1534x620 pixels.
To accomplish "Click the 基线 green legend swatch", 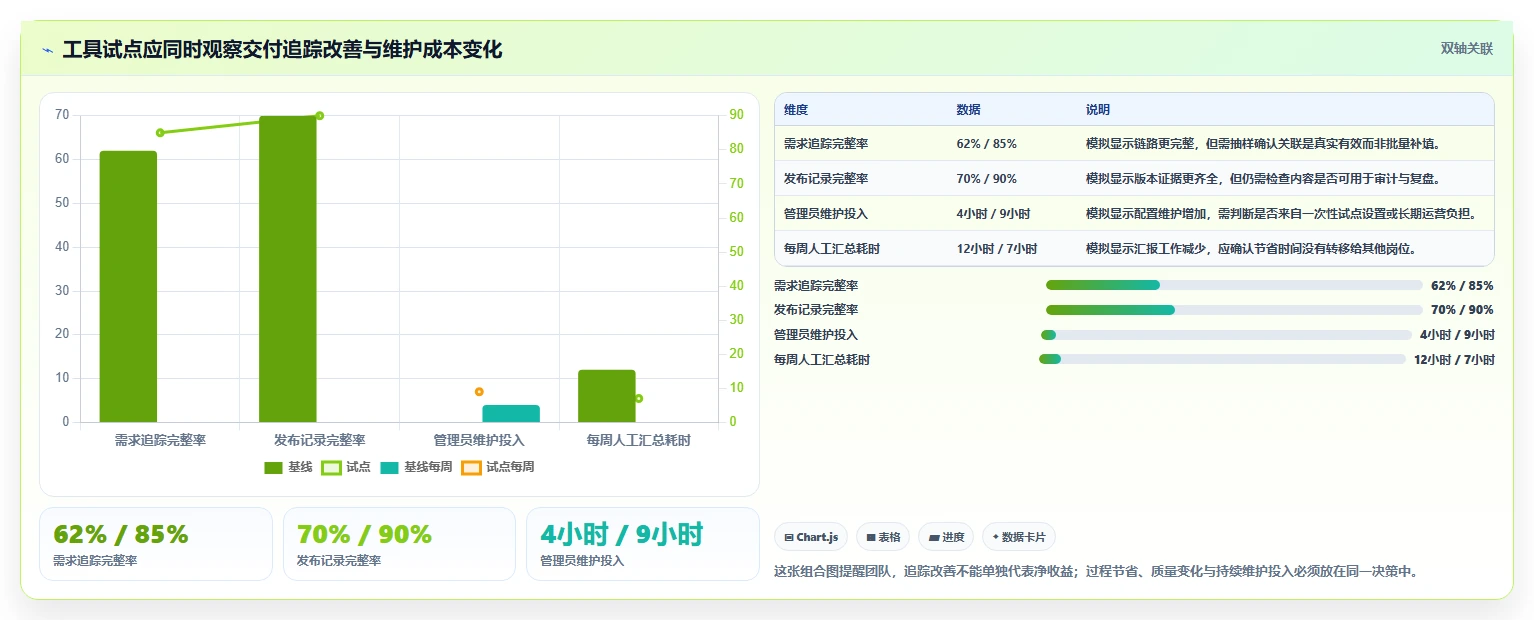I will pyautogui.click(x=274, y=467).
